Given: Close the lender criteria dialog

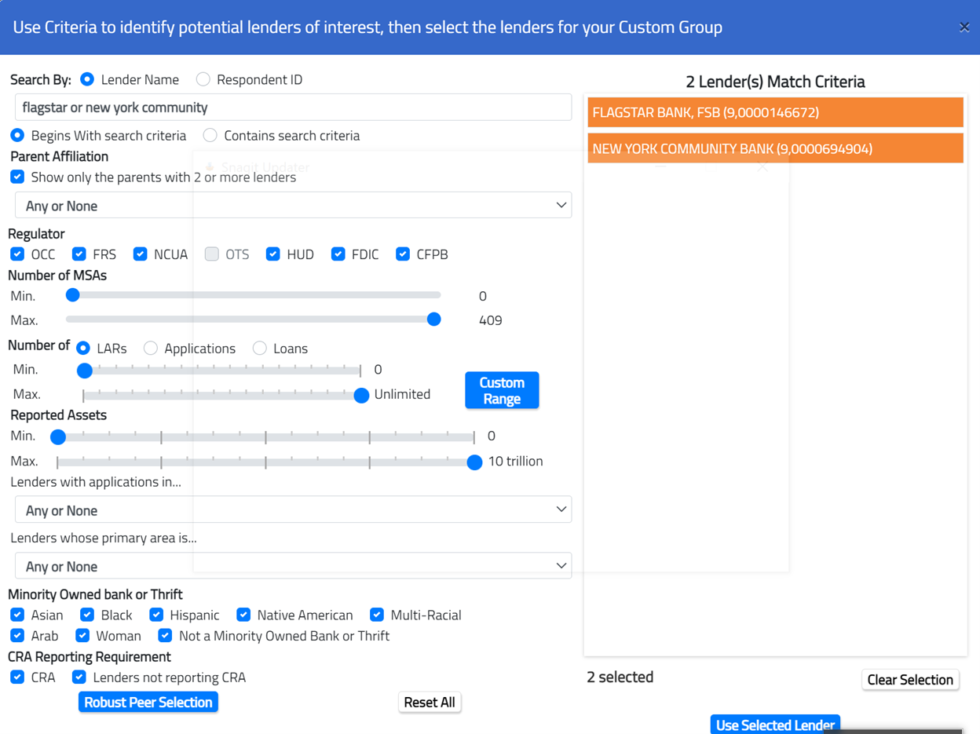Looking at the screenshot, I should 963,27.
